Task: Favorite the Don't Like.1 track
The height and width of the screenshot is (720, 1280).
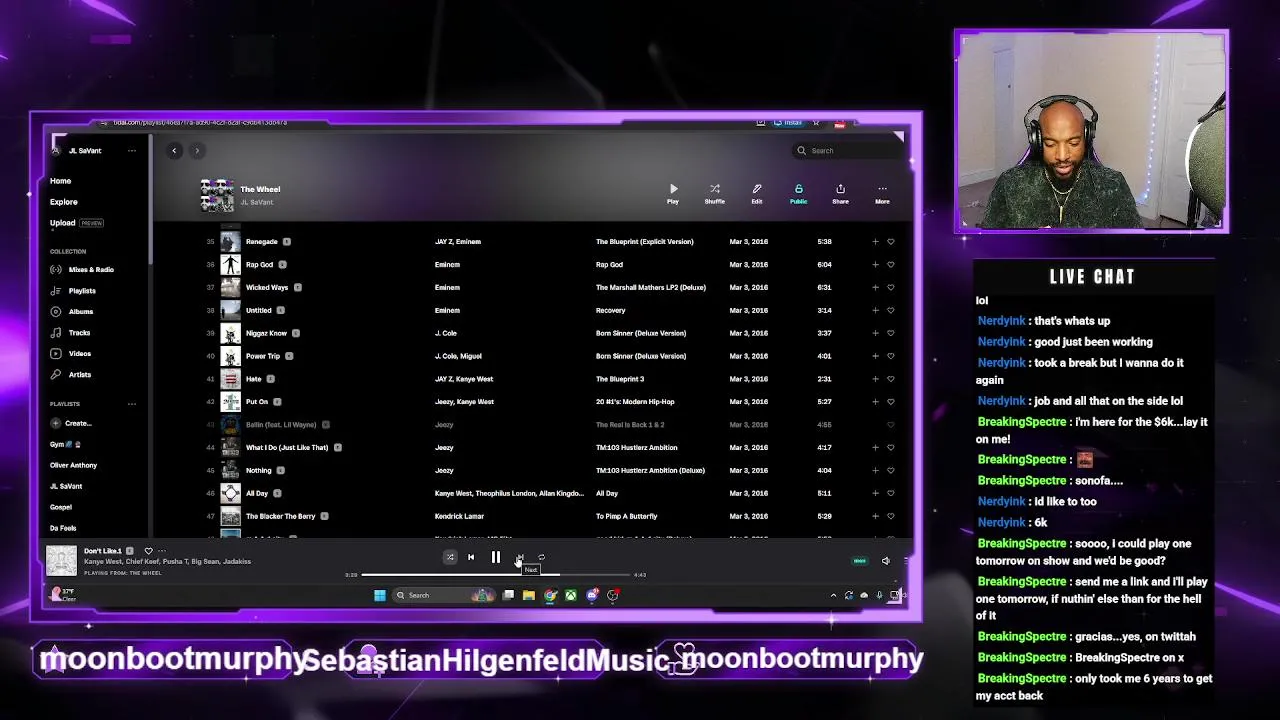Action: coord(148,551)
